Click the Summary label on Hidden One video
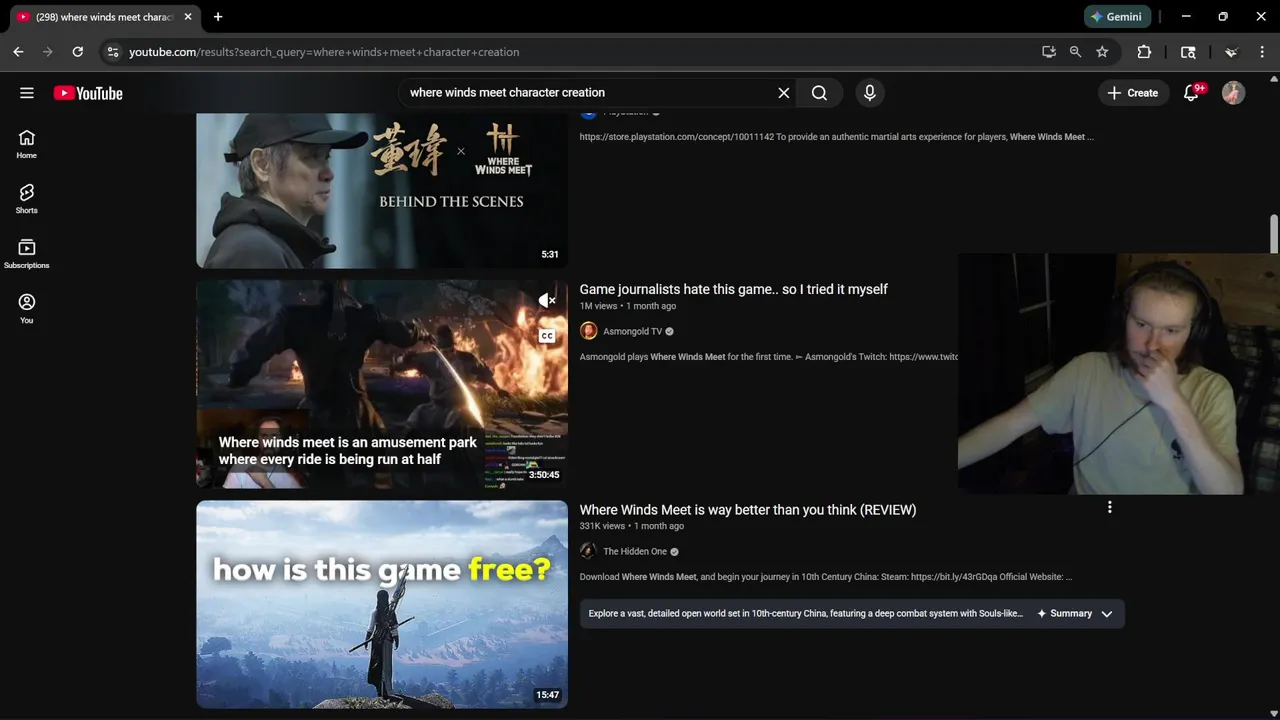 pyautogui.click(x=1071, y=614)
